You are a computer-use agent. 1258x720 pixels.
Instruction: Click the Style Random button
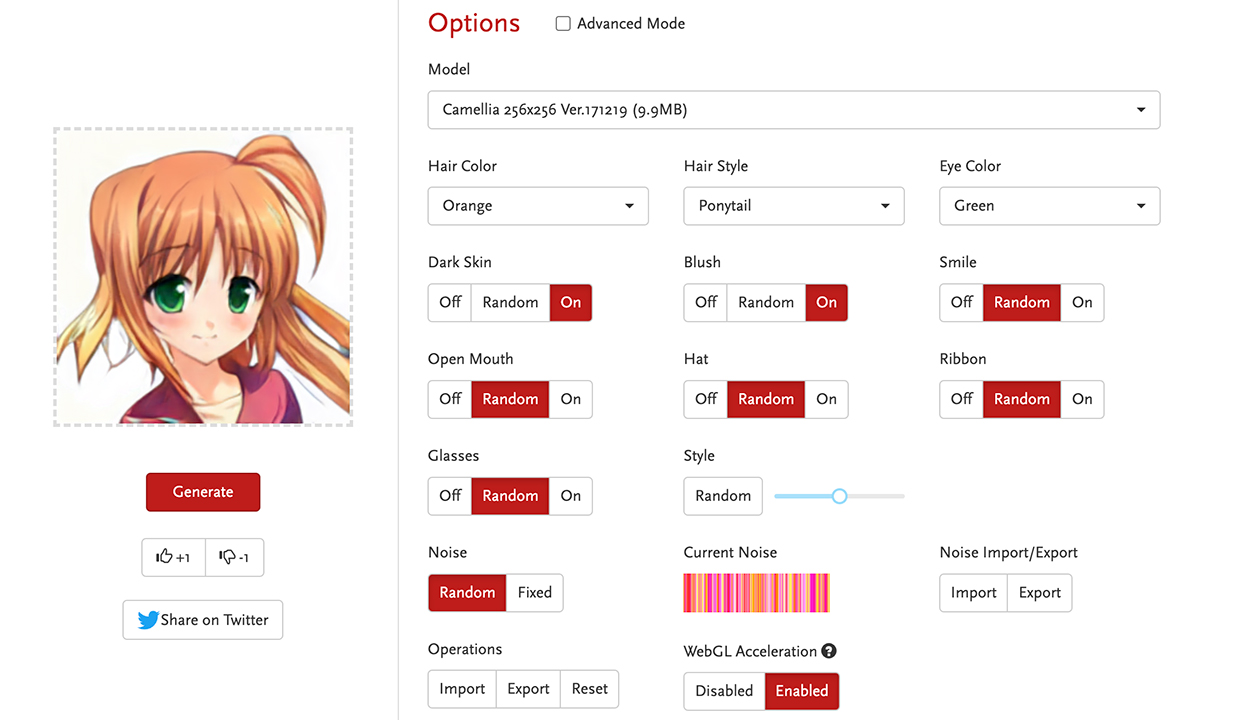tap(723, 496)
